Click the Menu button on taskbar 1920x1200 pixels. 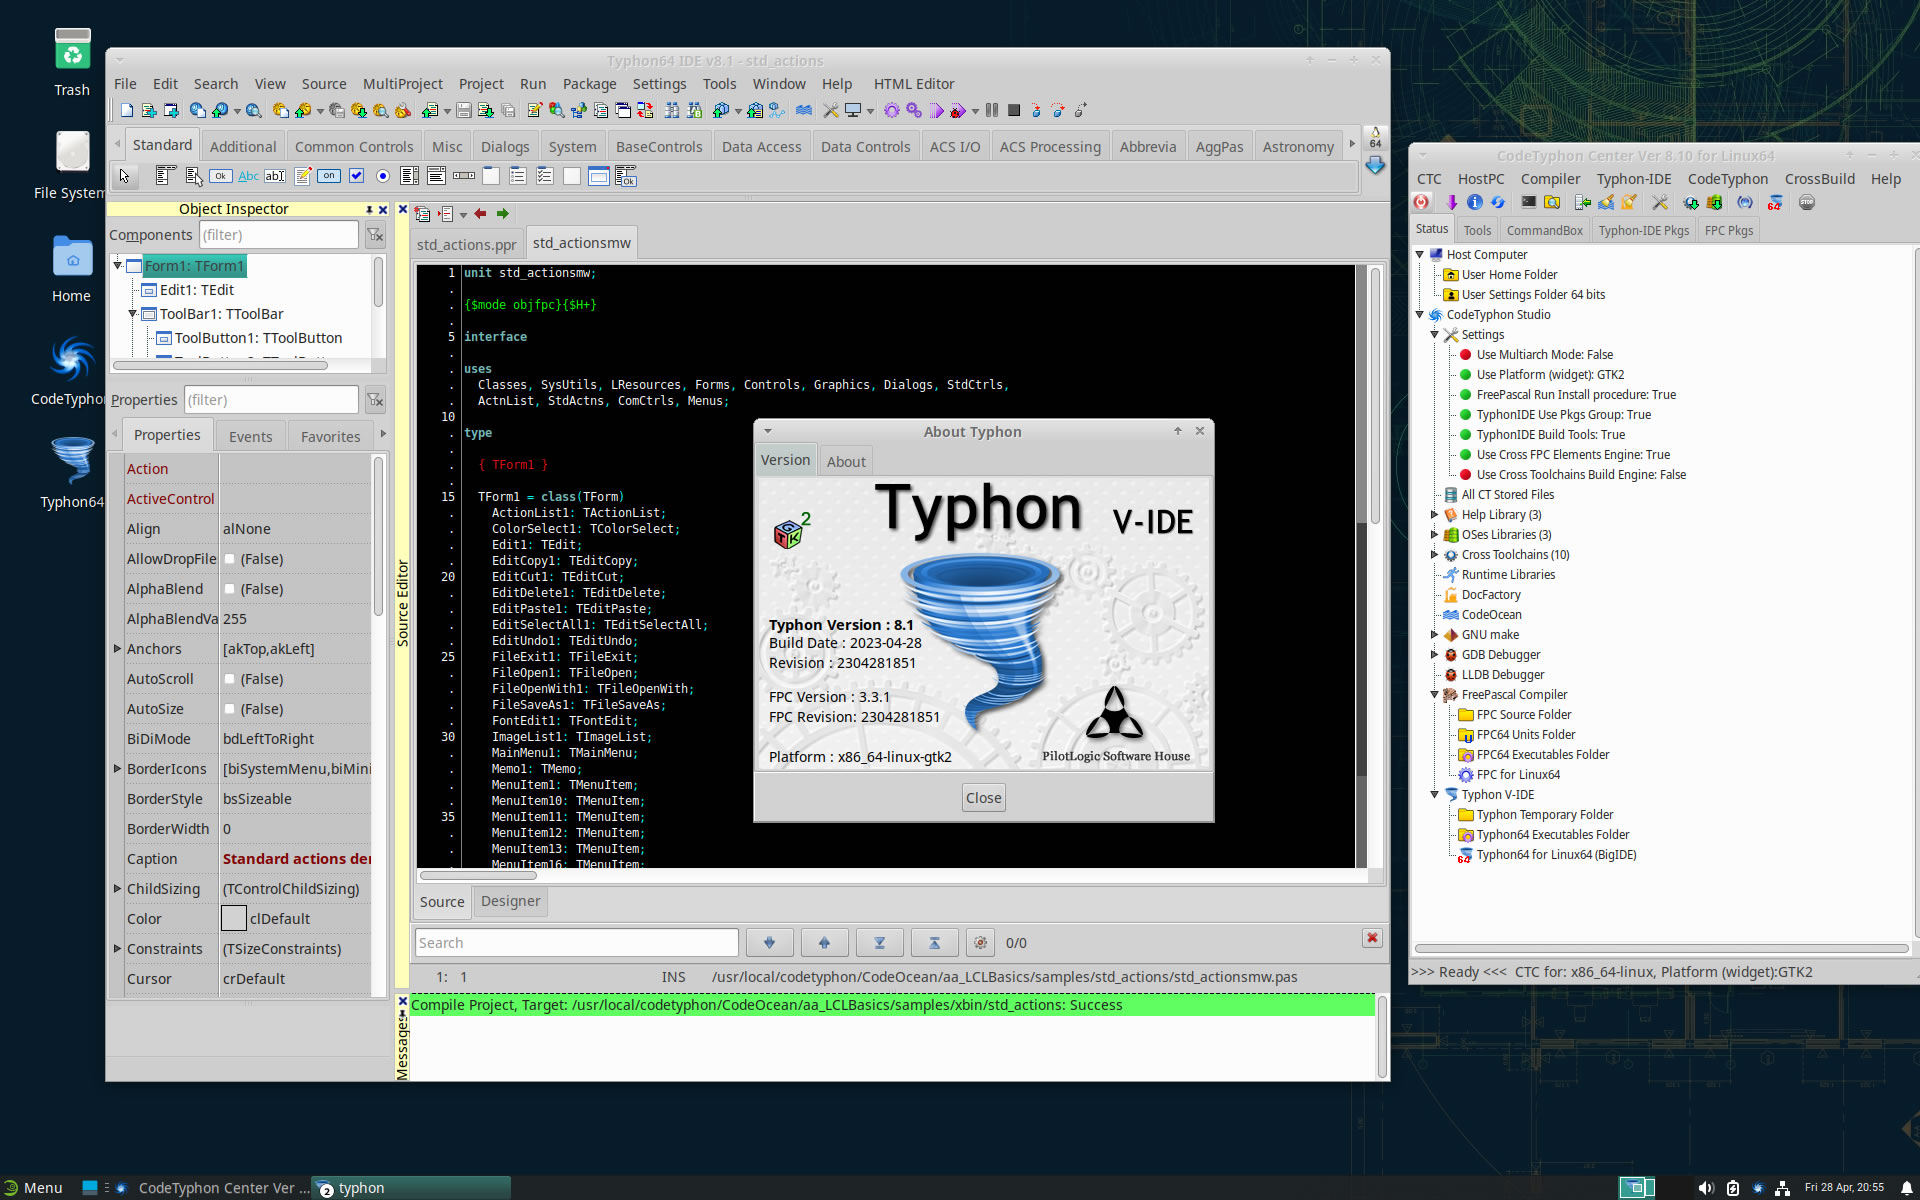(x=33, y=1188)
